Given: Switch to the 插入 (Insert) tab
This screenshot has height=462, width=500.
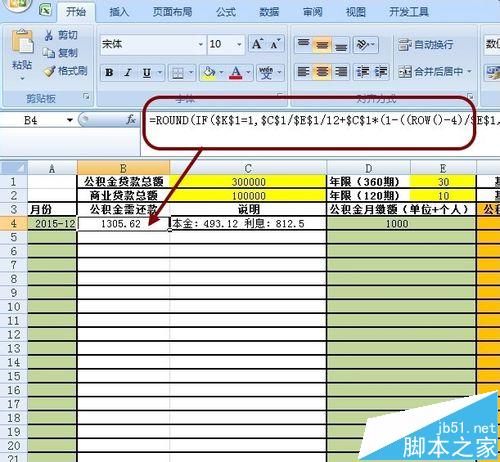Looking at the screenshot, I should point(119,12).
